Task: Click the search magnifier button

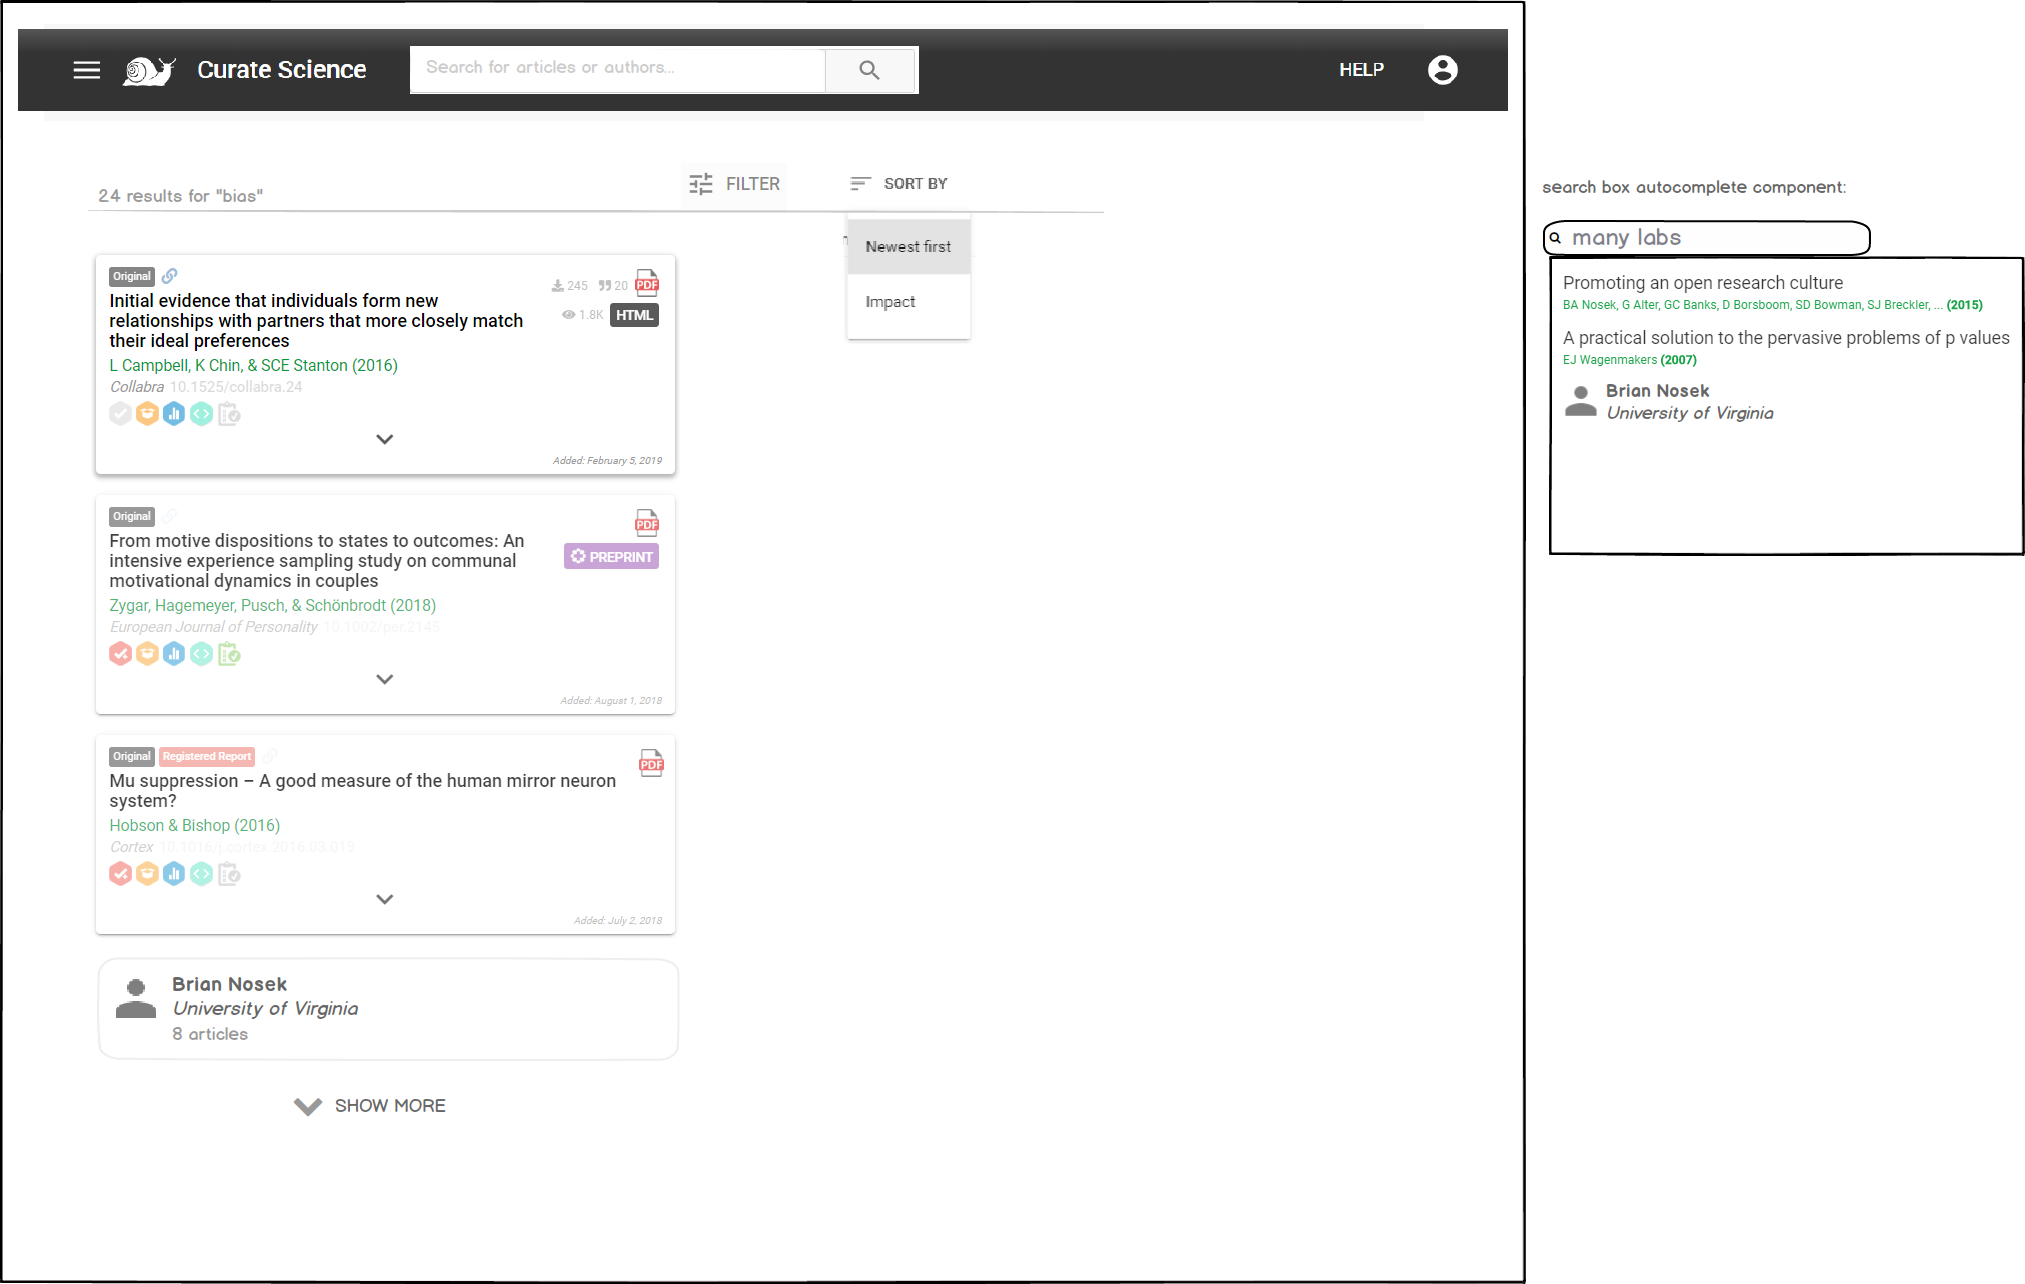Action: [869, 70]
